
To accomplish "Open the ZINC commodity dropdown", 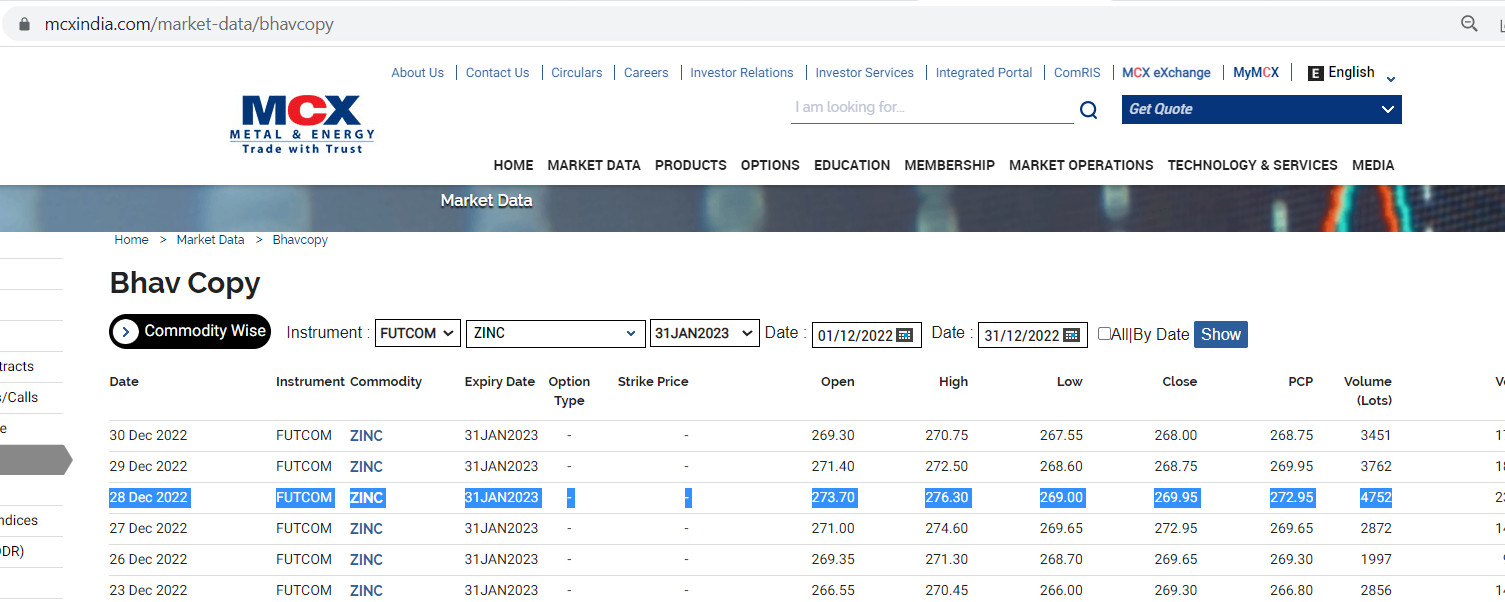I will pos(555,334).
